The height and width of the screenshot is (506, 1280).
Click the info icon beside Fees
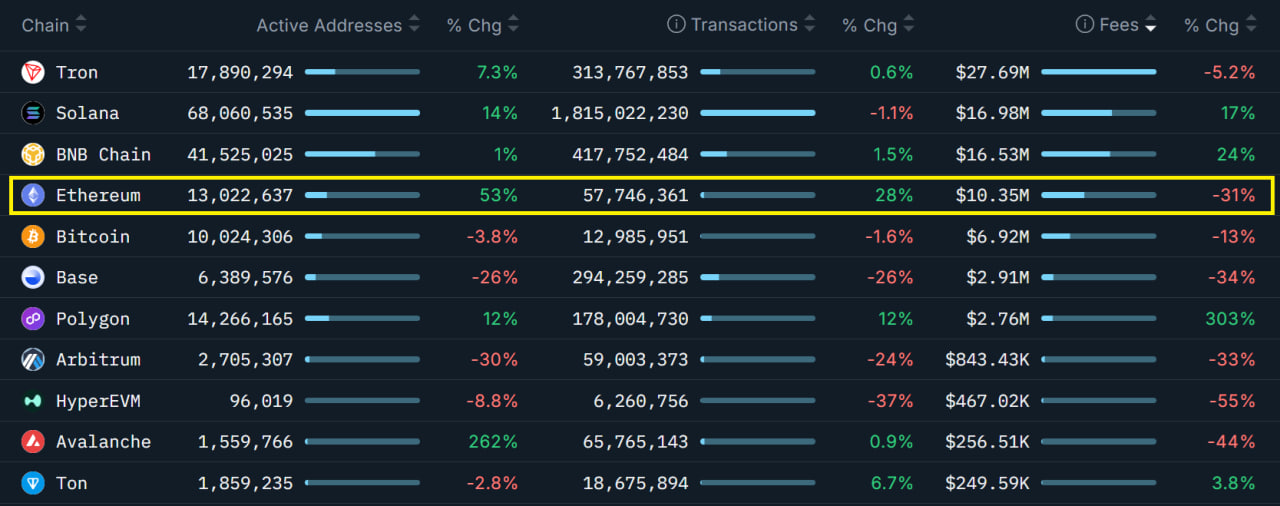tap(1084, 25)
